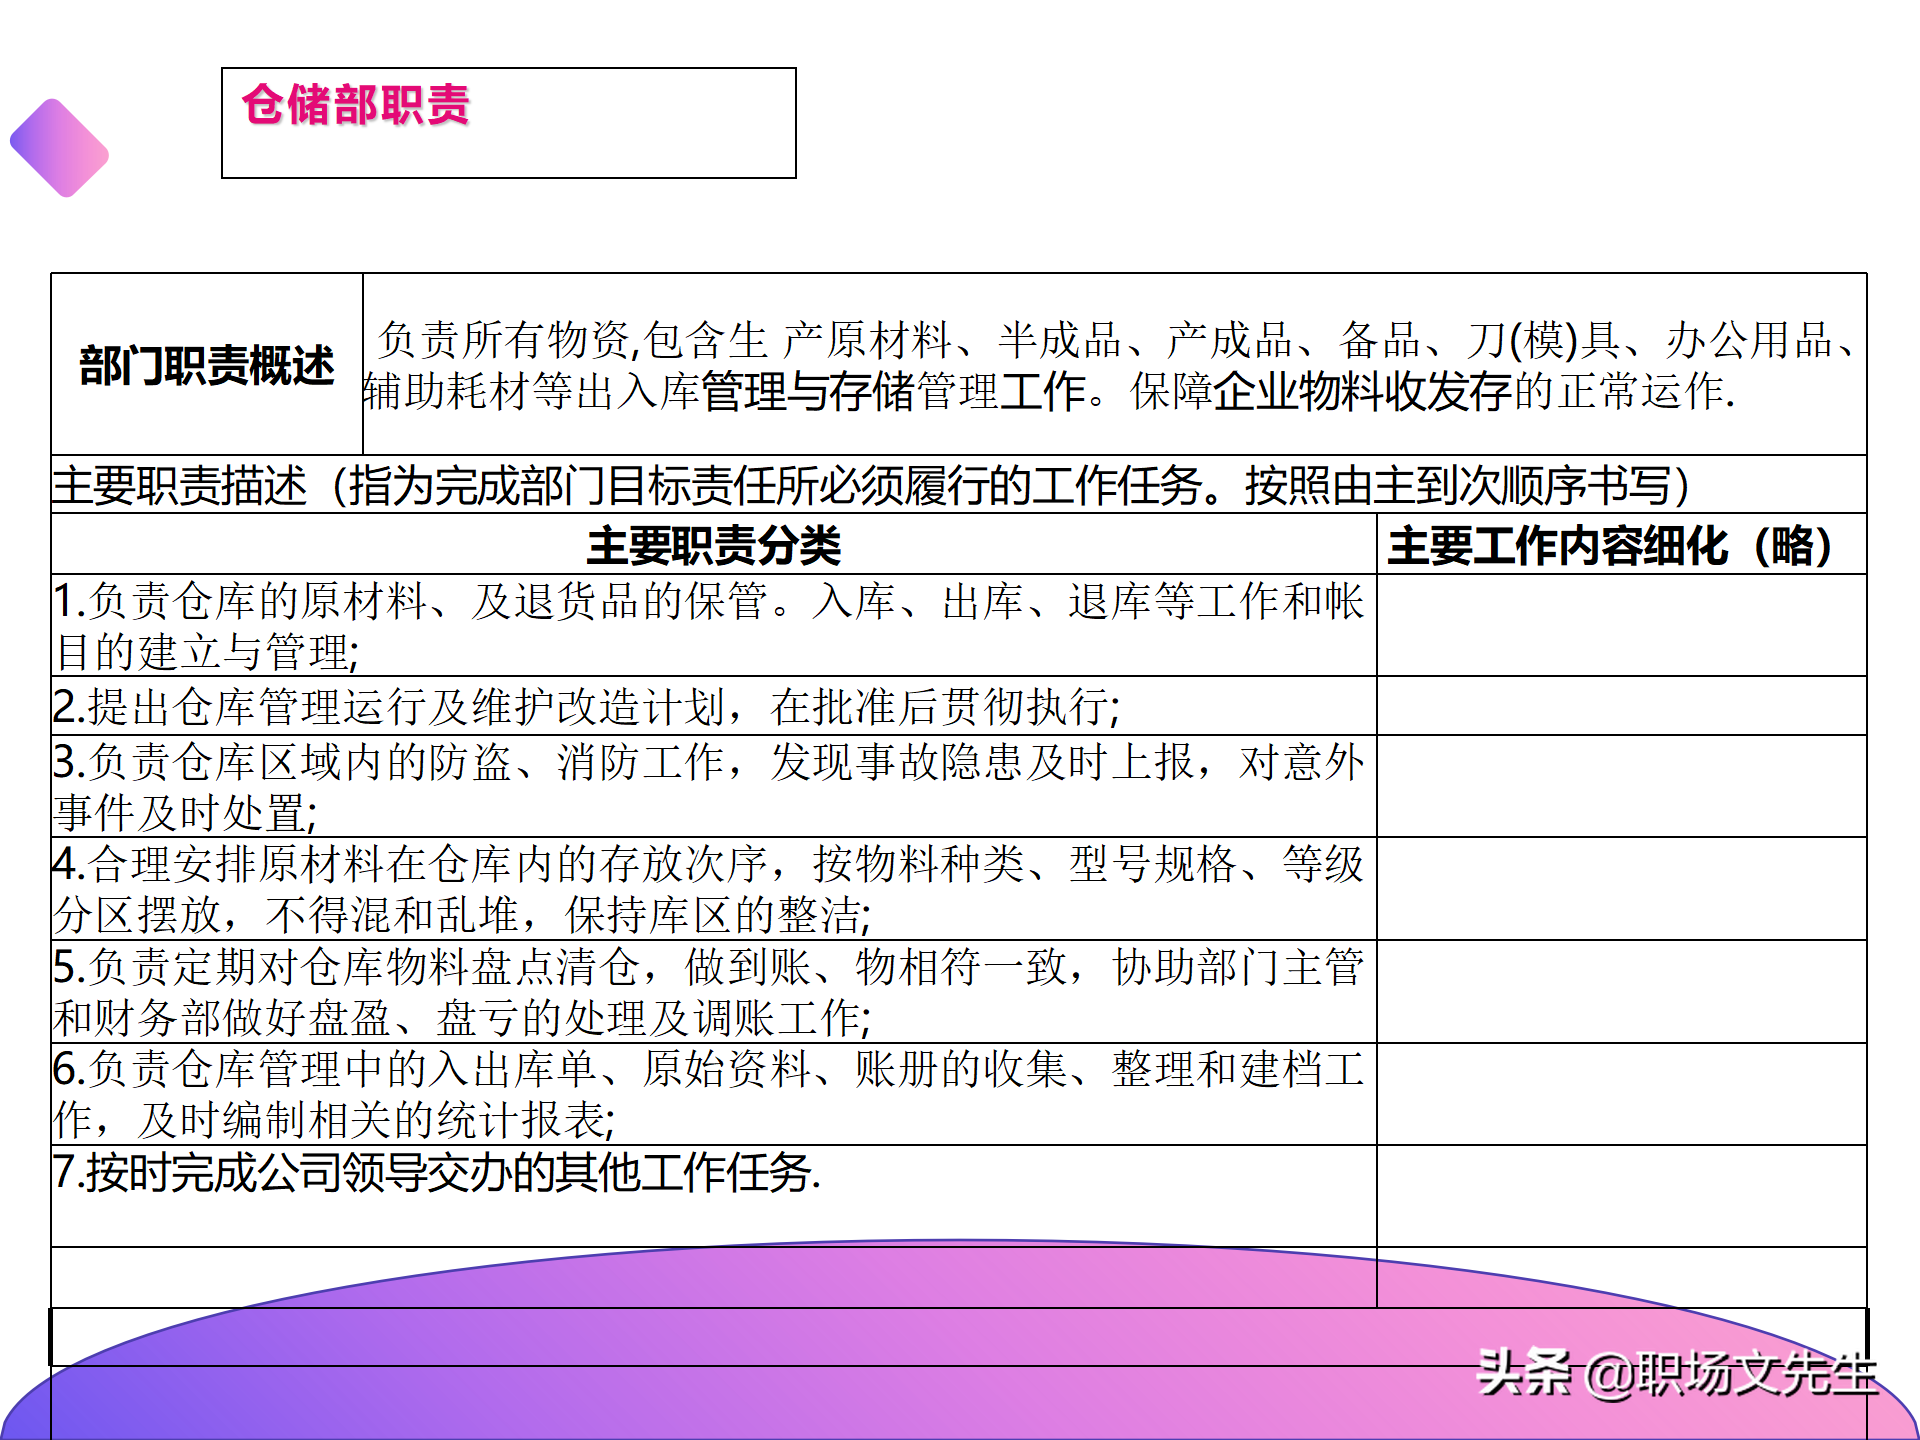This screenshot has height=1440, width=1920.
Task: Click the empty detail cell beside duty item 1
Action: pos(1621,626)
